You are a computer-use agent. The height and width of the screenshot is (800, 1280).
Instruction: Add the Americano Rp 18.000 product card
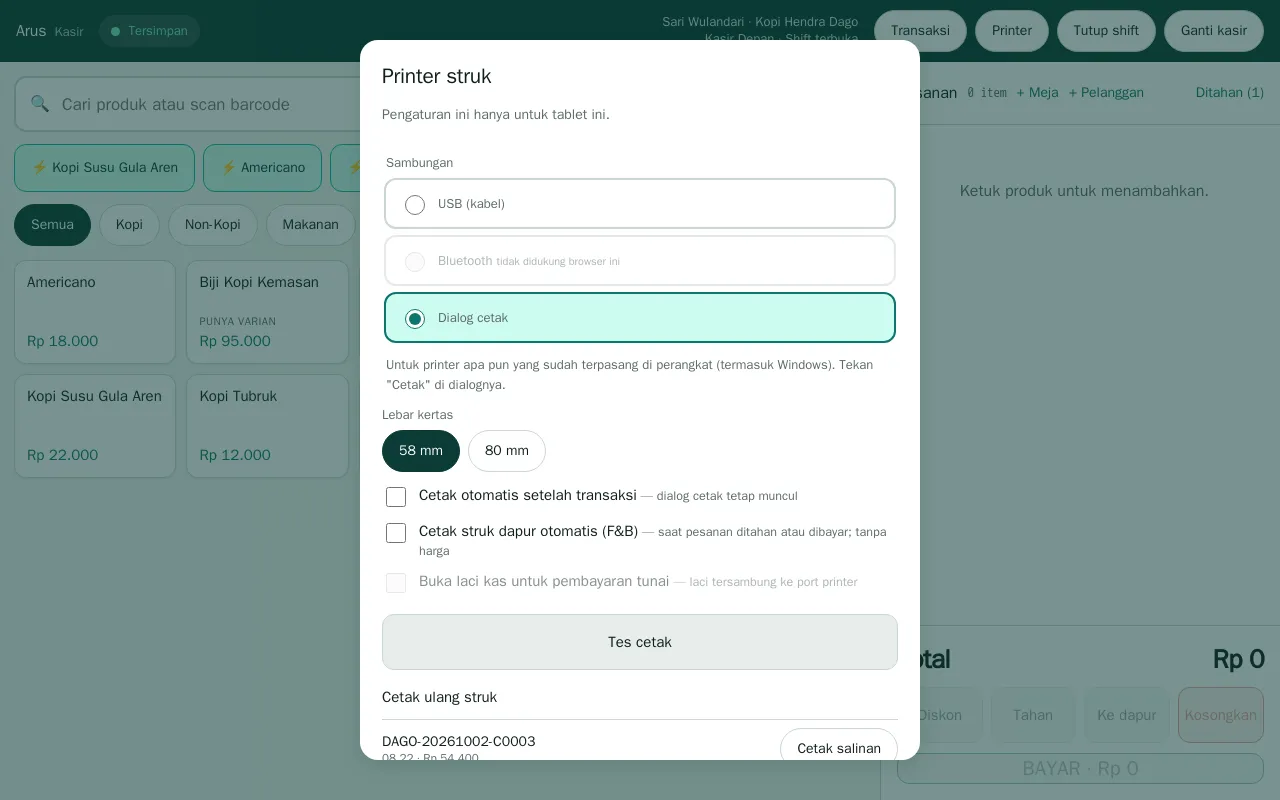pos(95,312)
